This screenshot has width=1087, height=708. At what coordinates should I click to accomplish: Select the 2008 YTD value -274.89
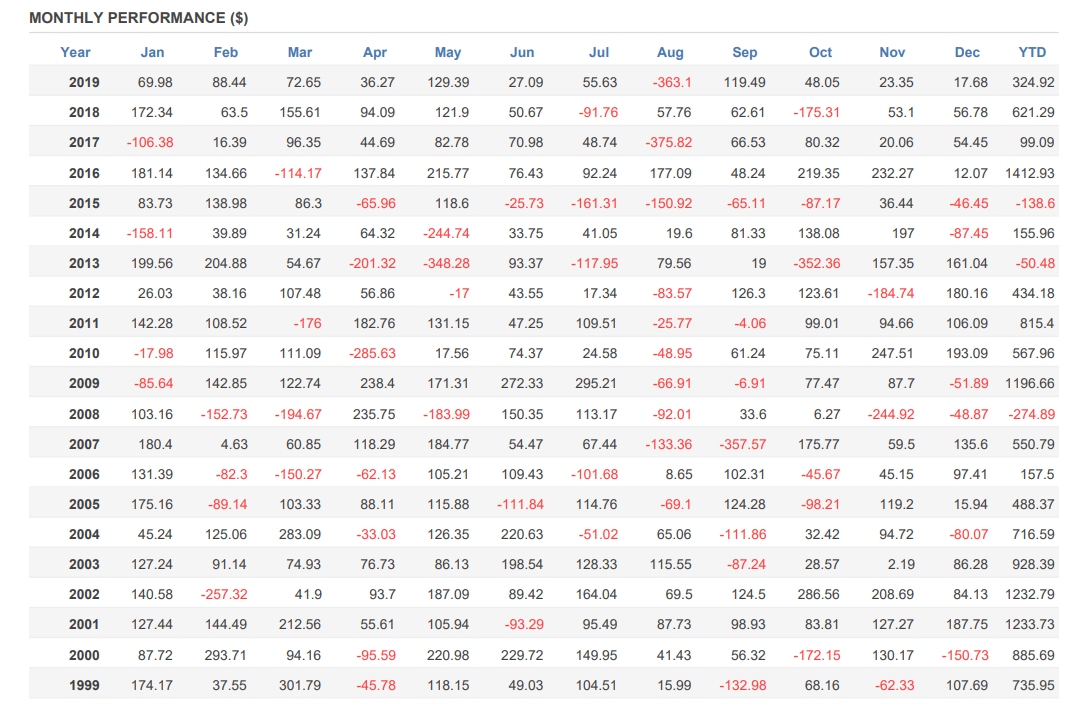click(1032, 414)
